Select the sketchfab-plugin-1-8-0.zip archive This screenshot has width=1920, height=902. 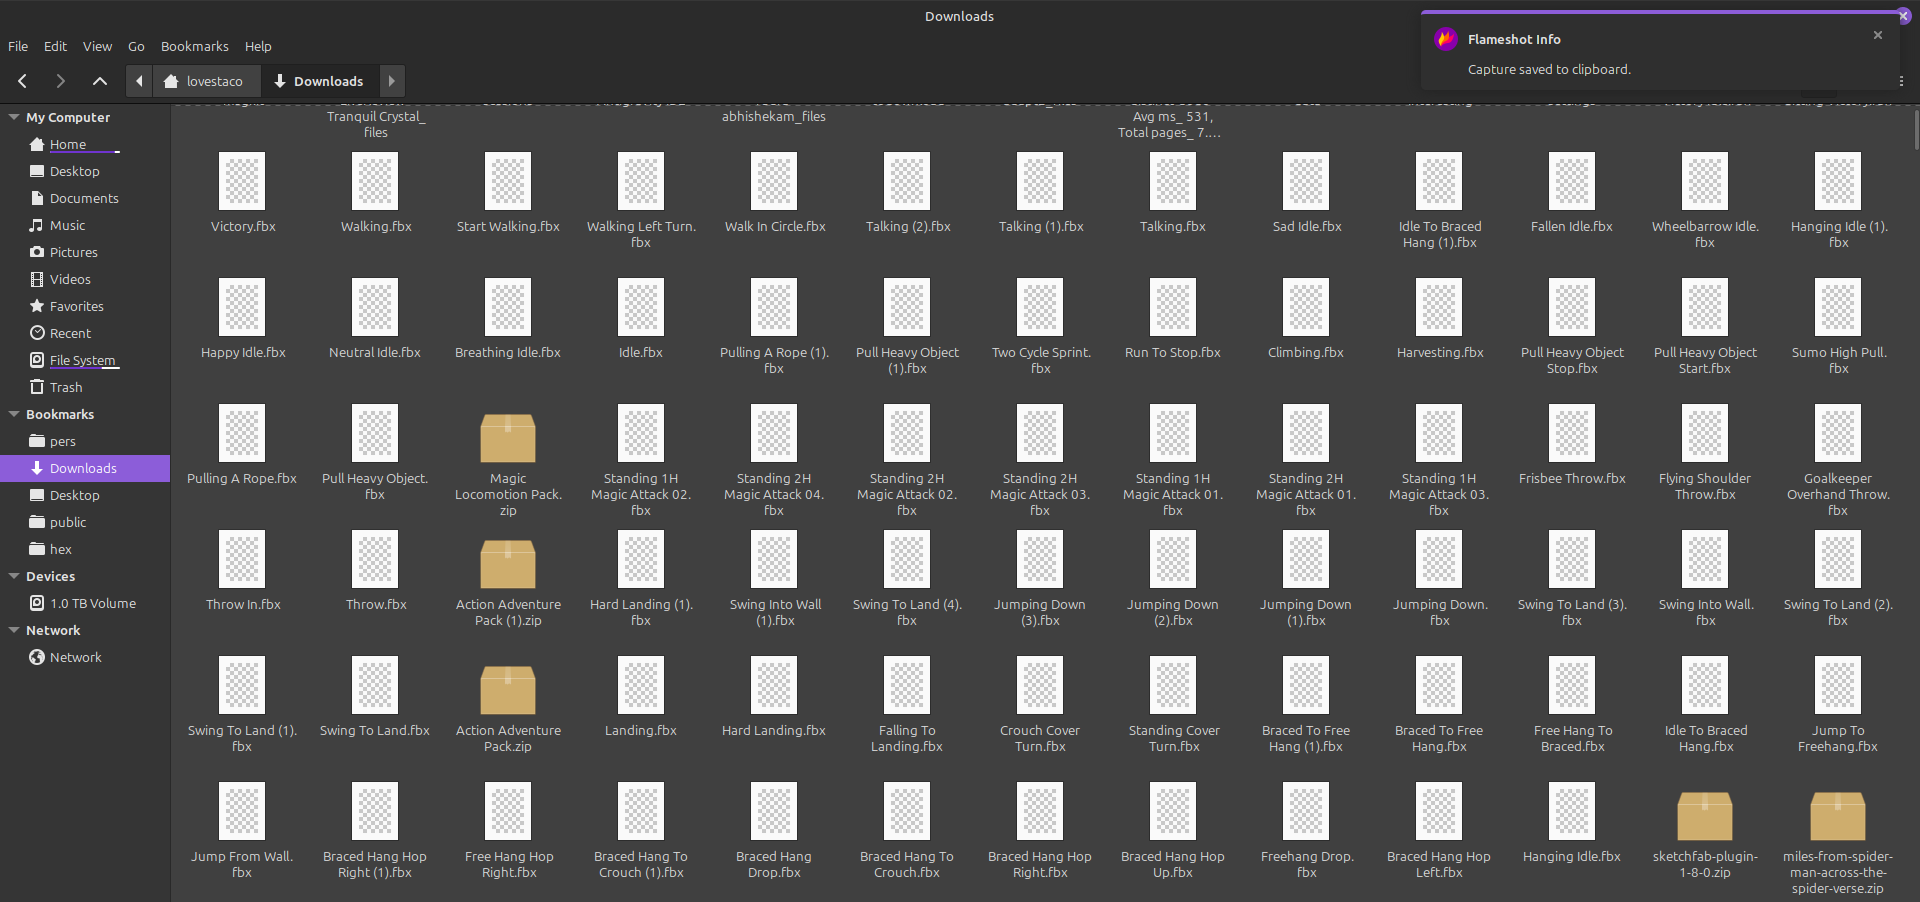click(x=1705, y=835)
